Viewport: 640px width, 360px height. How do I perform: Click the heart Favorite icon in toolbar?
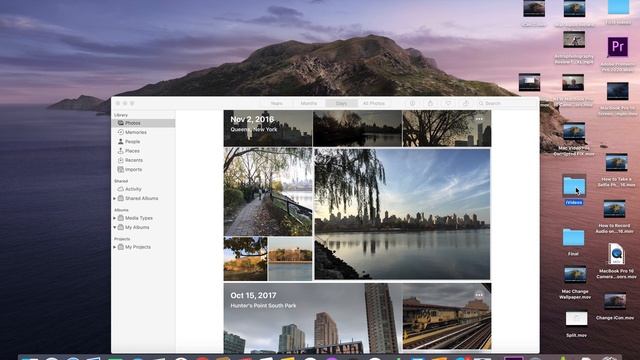pyautogui.click(x=448, y=103)
